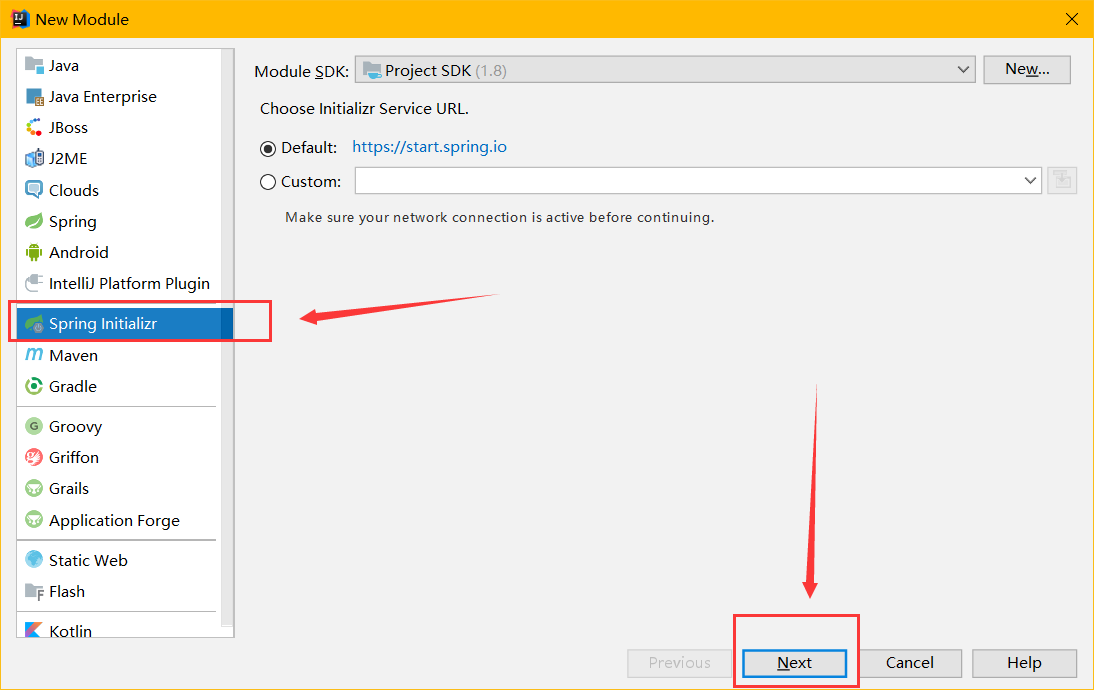This screenshot has height=690, width=1094.
Task: Click the disabled Previous button
Action: (679, 663)
